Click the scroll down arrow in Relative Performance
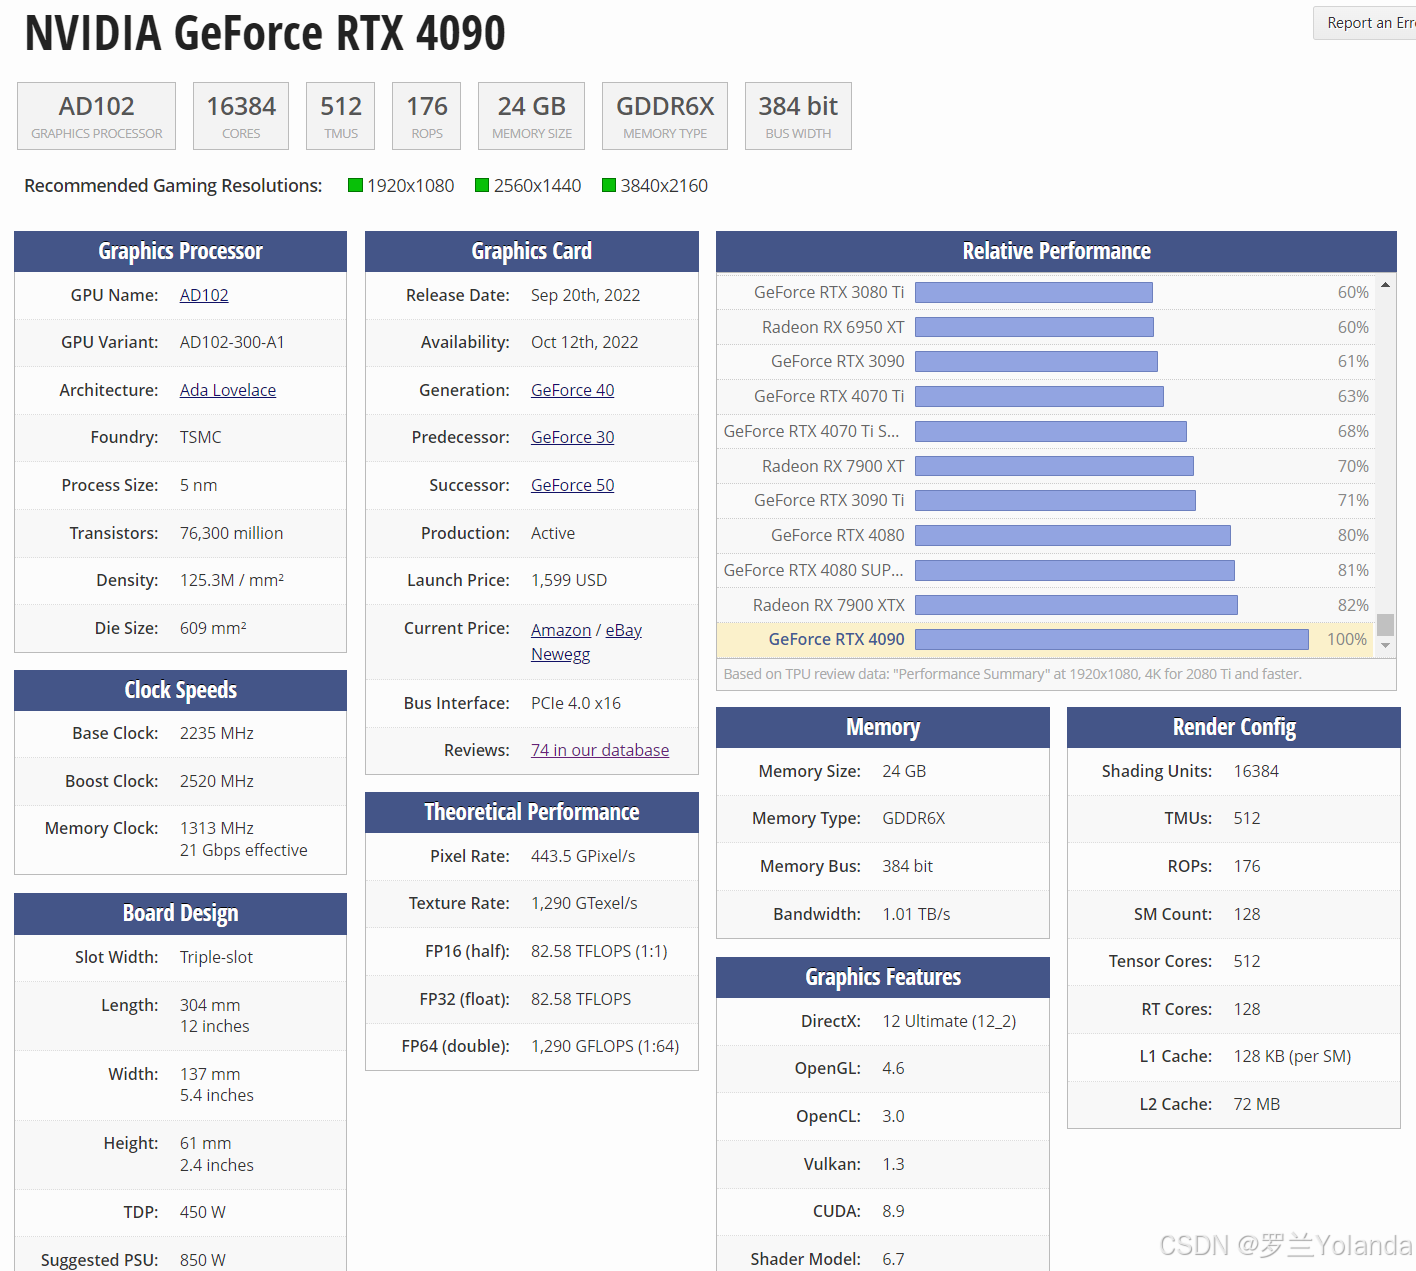 (1385, 646)
